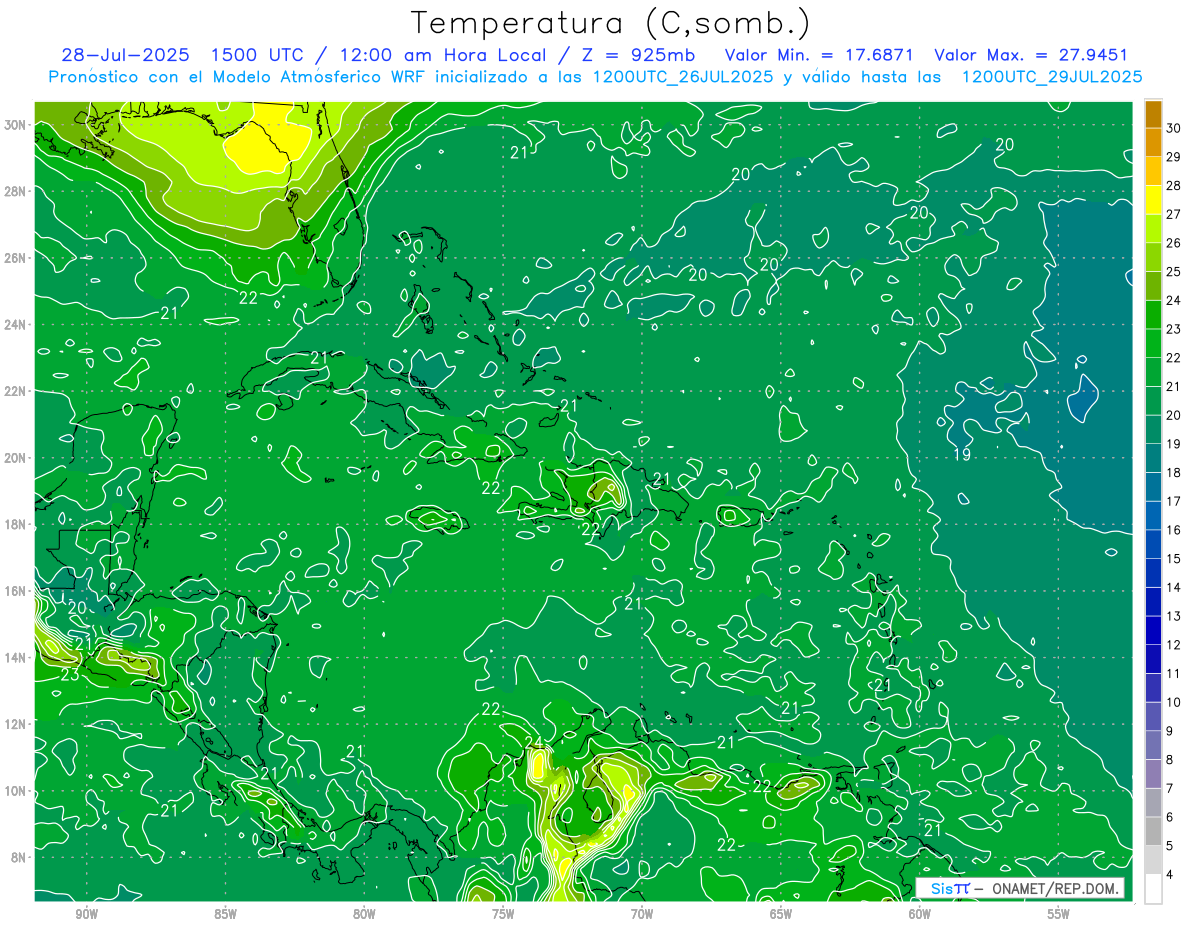Pick the white legend swatch below 4
Screen dimensions: 1200x927
1154,889
